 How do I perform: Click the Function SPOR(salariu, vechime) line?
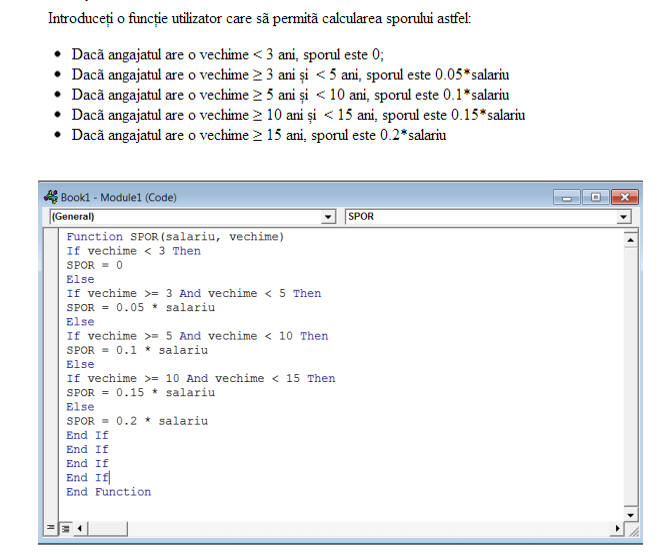175,237
